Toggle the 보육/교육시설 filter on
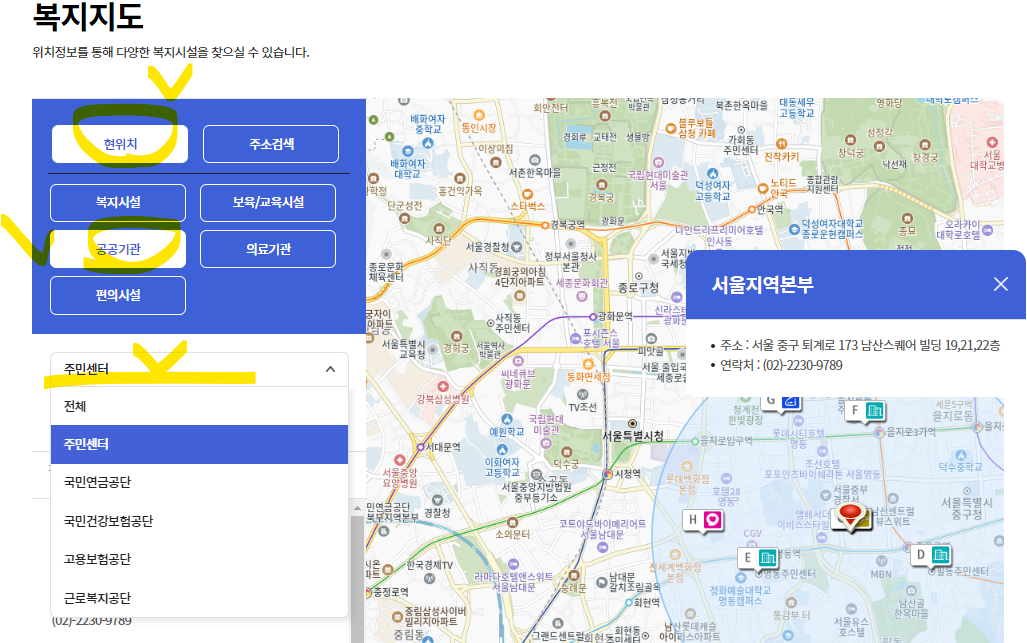This screenshot has width=1027, height=643. click(267, 202)
